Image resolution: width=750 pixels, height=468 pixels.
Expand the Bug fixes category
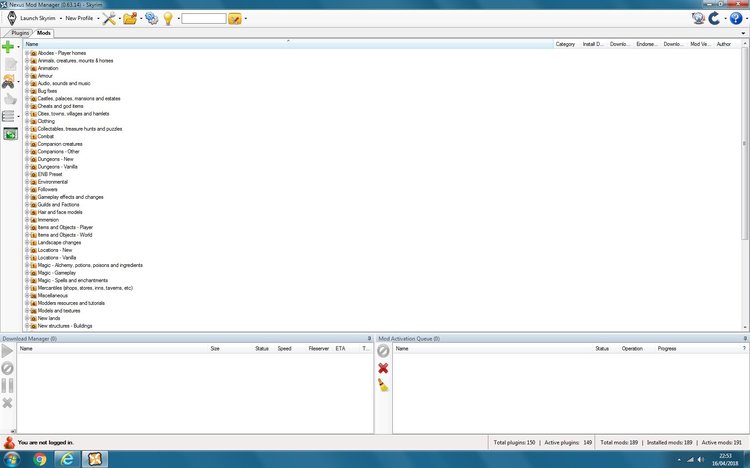pos(27,91)
